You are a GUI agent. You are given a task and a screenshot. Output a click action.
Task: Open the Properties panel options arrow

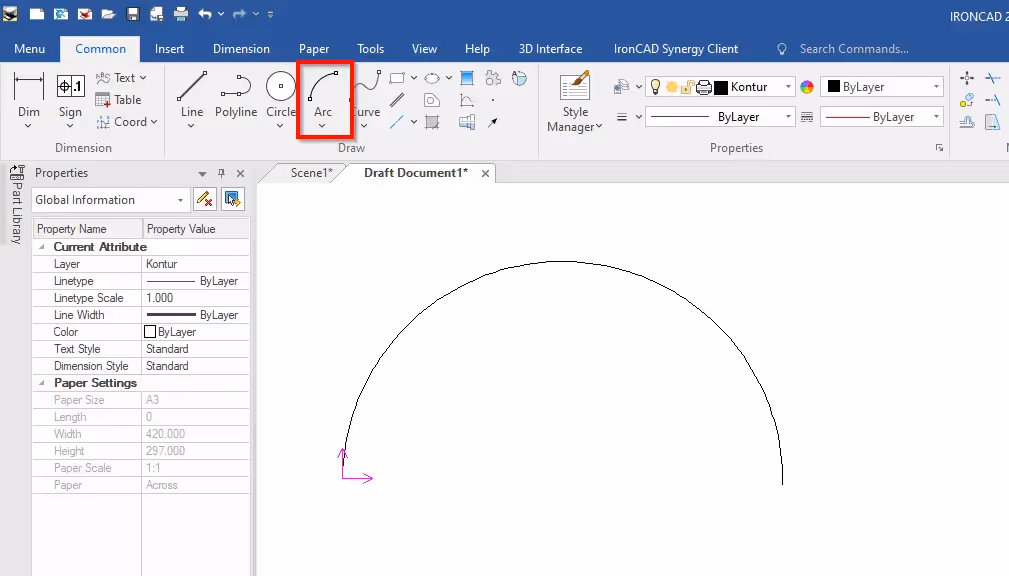(x=202, y=174)
